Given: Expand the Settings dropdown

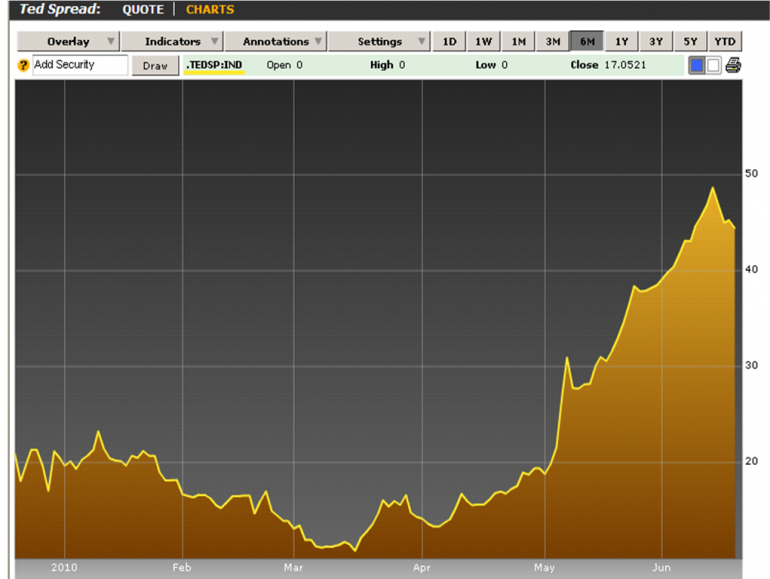Looking at the screenshot, I should click(x=380, y=41).
